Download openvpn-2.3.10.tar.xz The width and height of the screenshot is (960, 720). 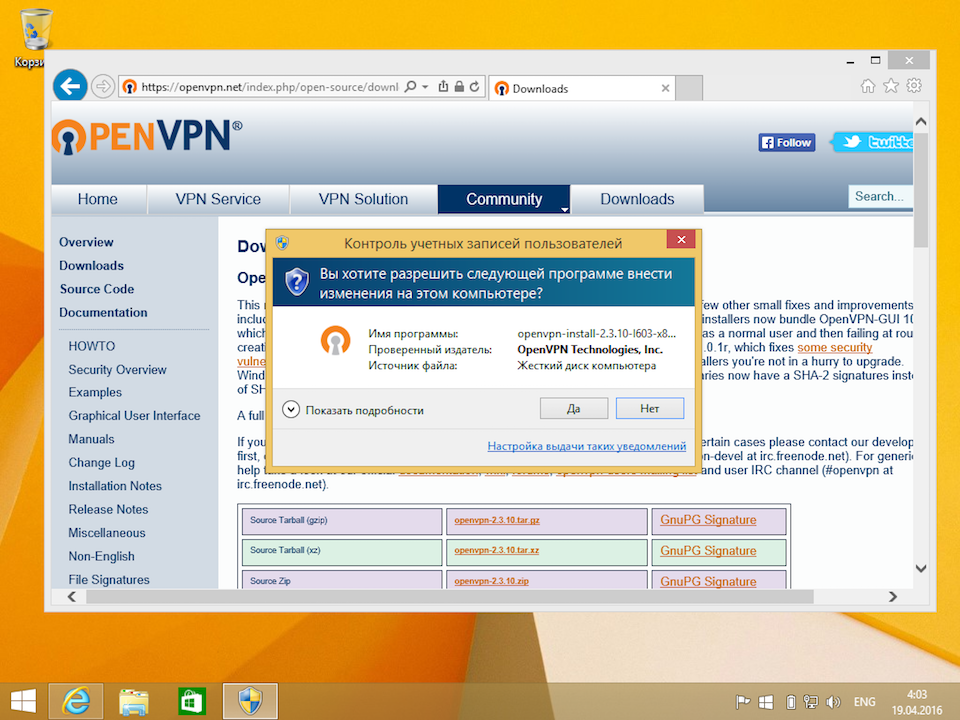pos(497,550)
